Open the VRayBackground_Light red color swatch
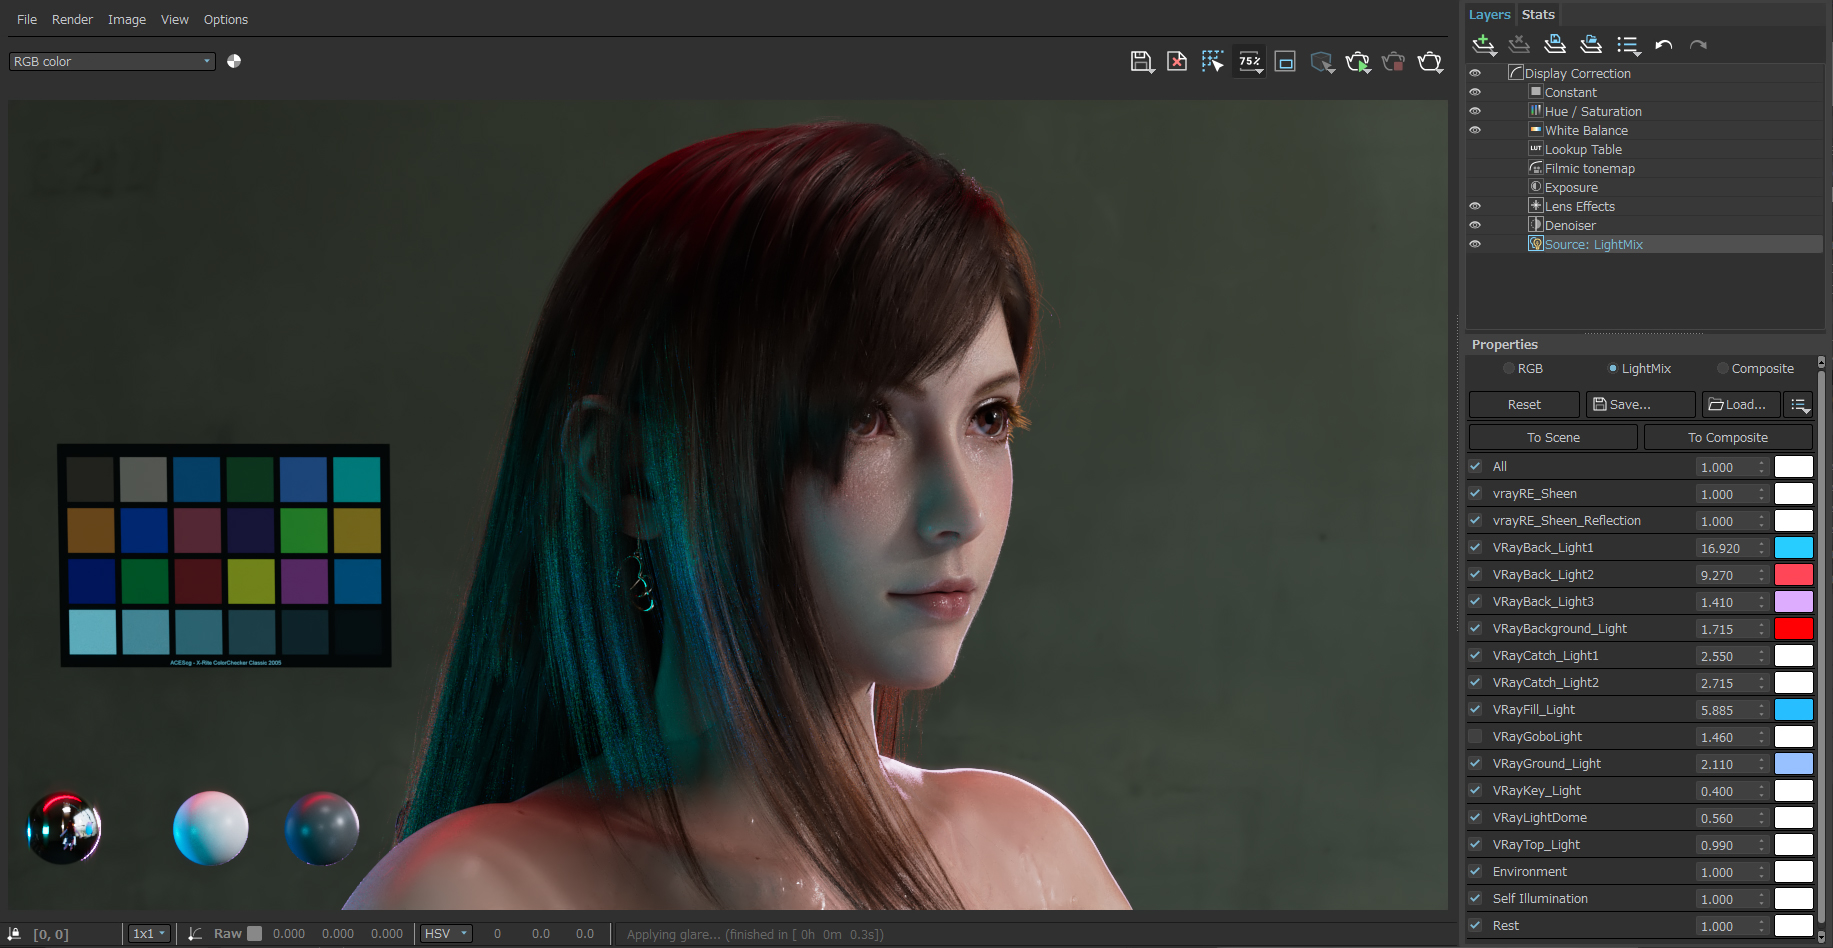The width and height of the screenshot is (1833, 948). [x=1794, y=629]
